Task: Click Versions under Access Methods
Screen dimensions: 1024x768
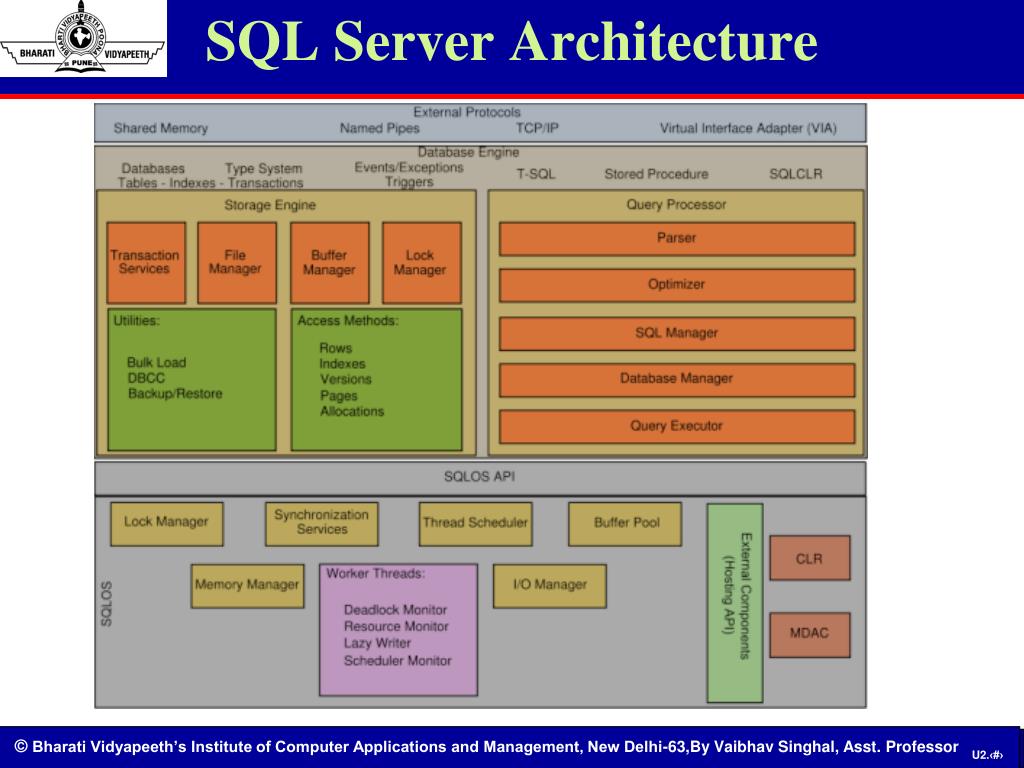Action: pyautogui.click(x=345, y=379)
